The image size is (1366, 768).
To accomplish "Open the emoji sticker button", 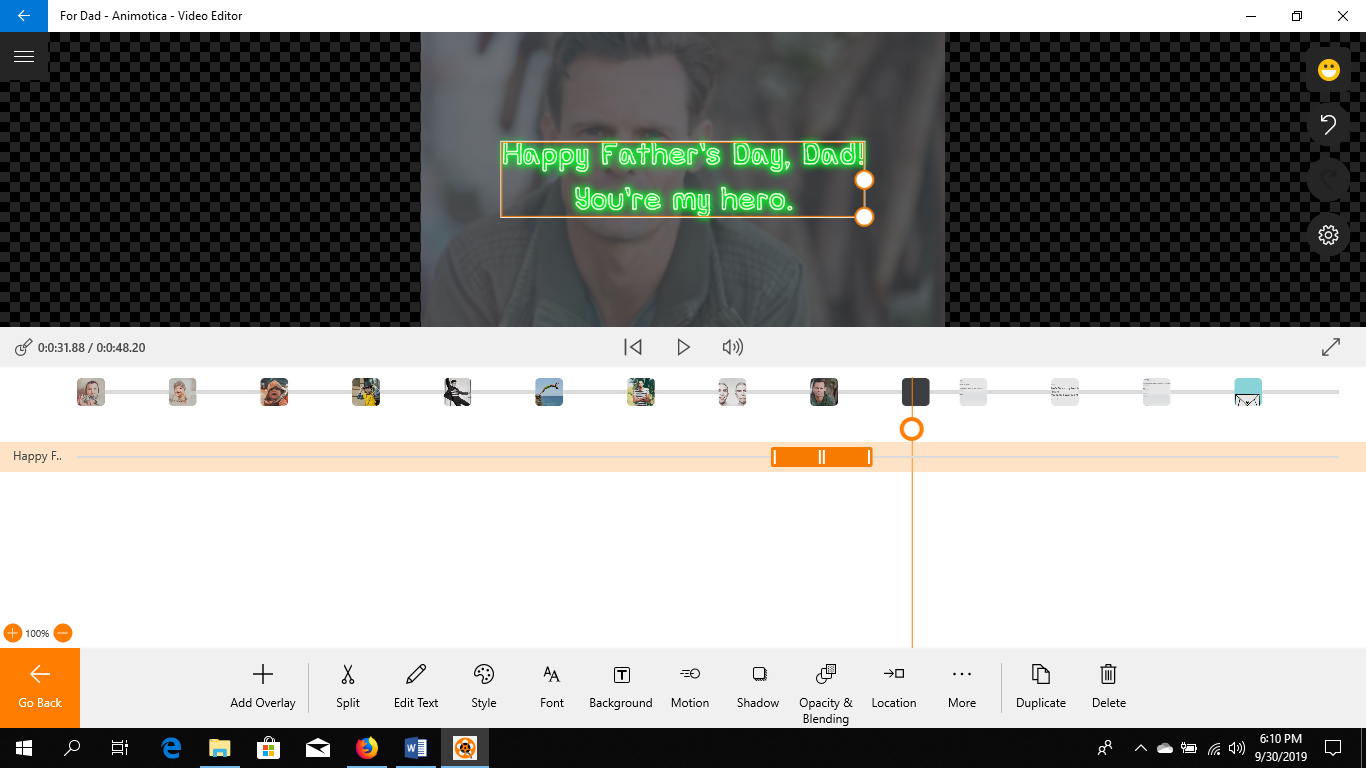I will point(1328,70).
